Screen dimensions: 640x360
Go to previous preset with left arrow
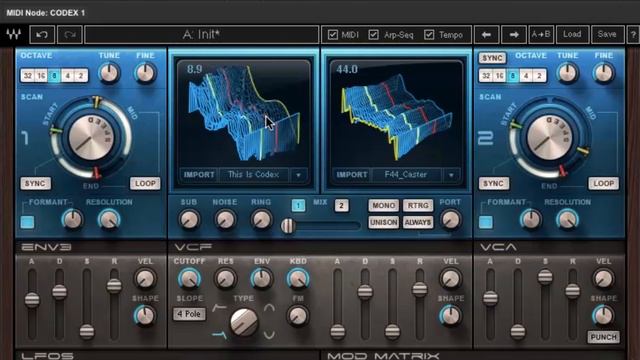point(486,35)
